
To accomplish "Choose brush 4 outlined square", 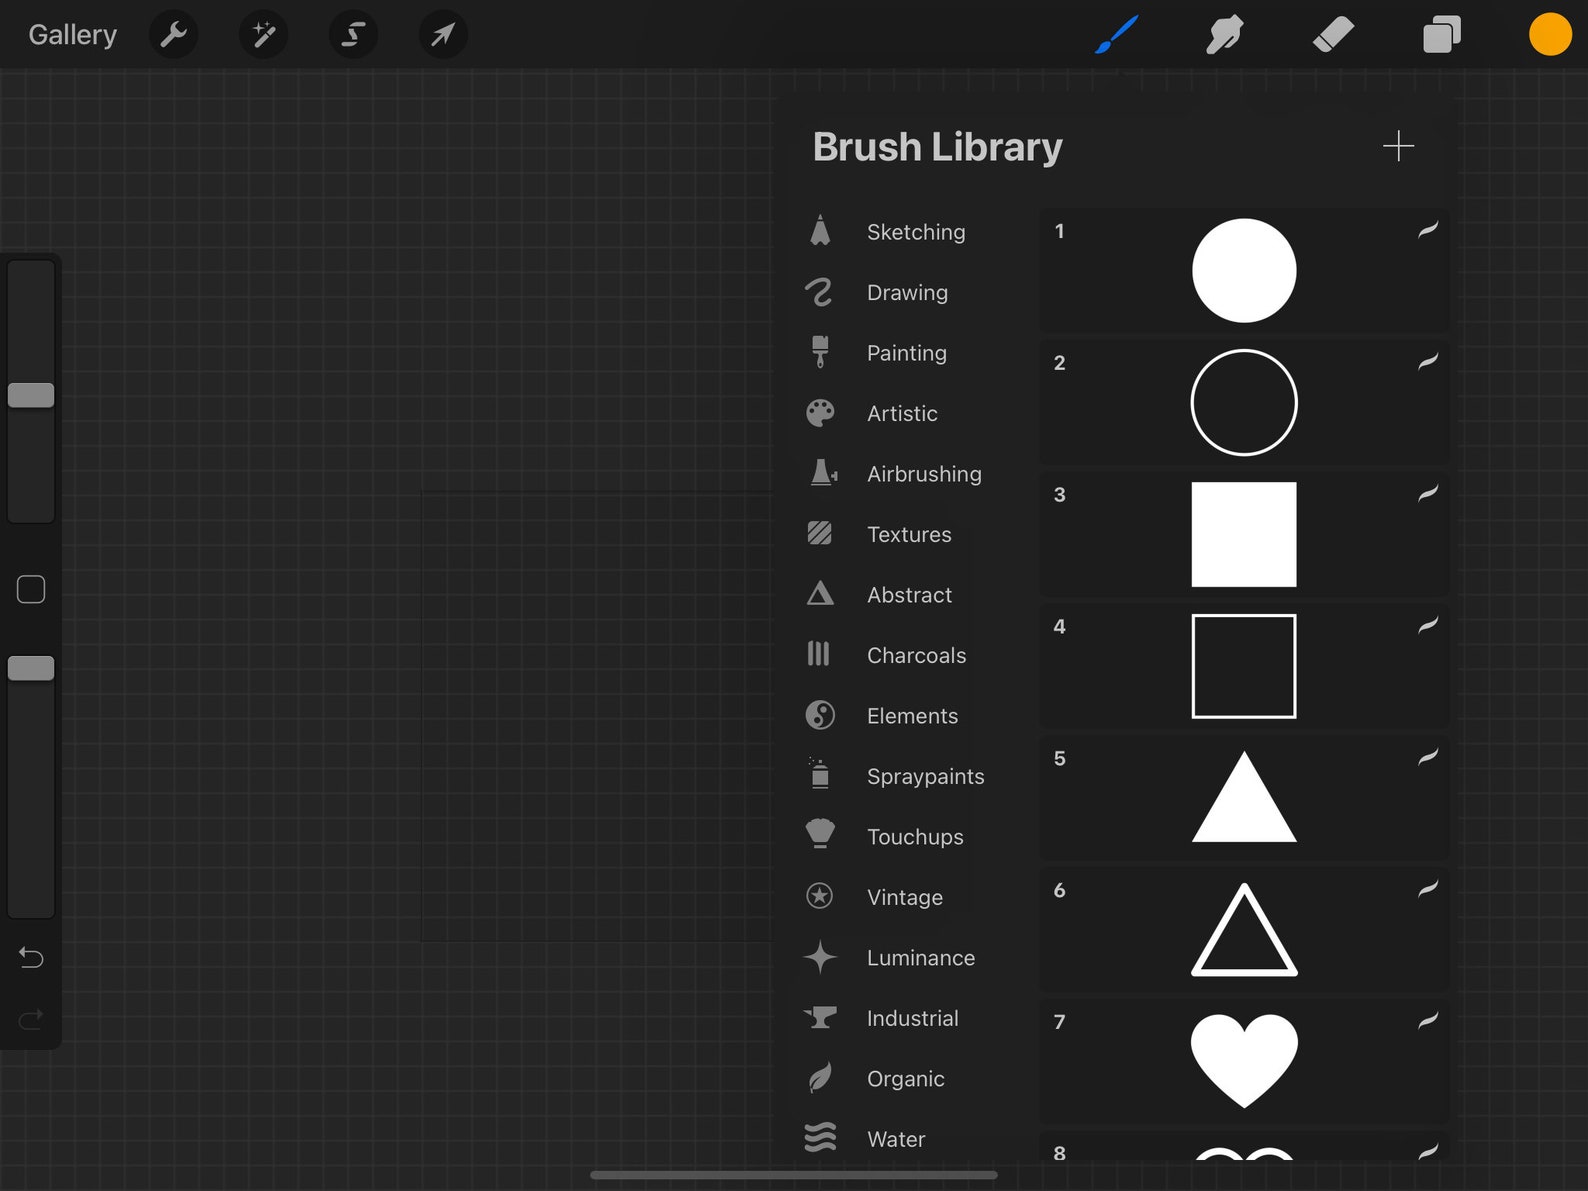I will [x=1244, y=667].
